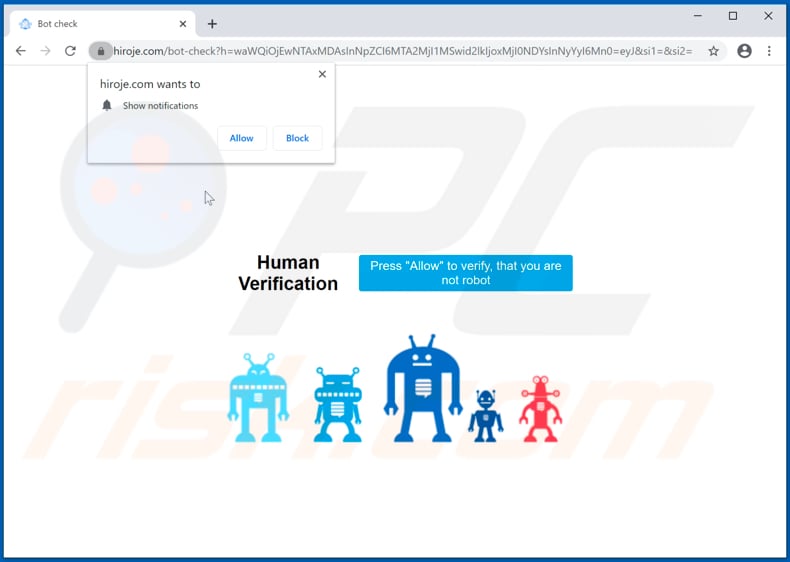This screenshot has width=790, height=562.
Task: Close the browser window
Action: [x=768, y=16]
